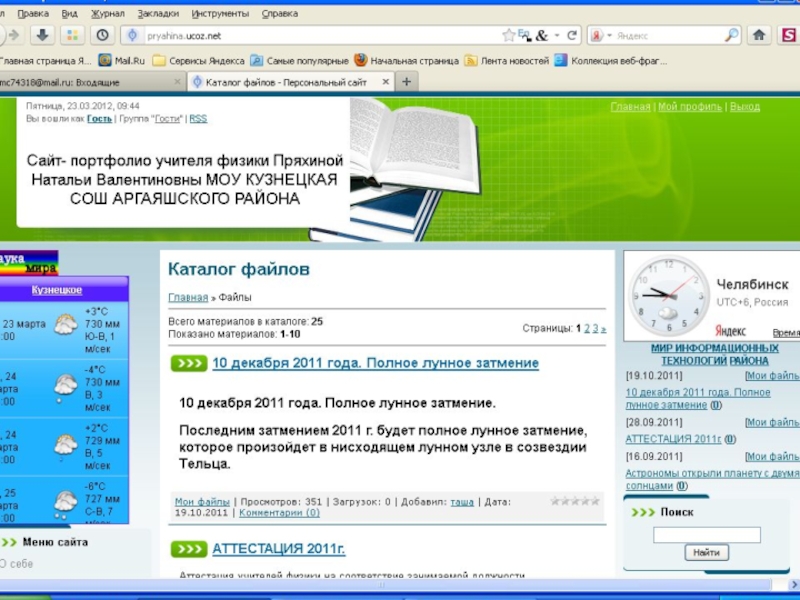Close the mail.ru Входящие tab
Viewport: 800px width, 600px height.
tap(177, 82)
